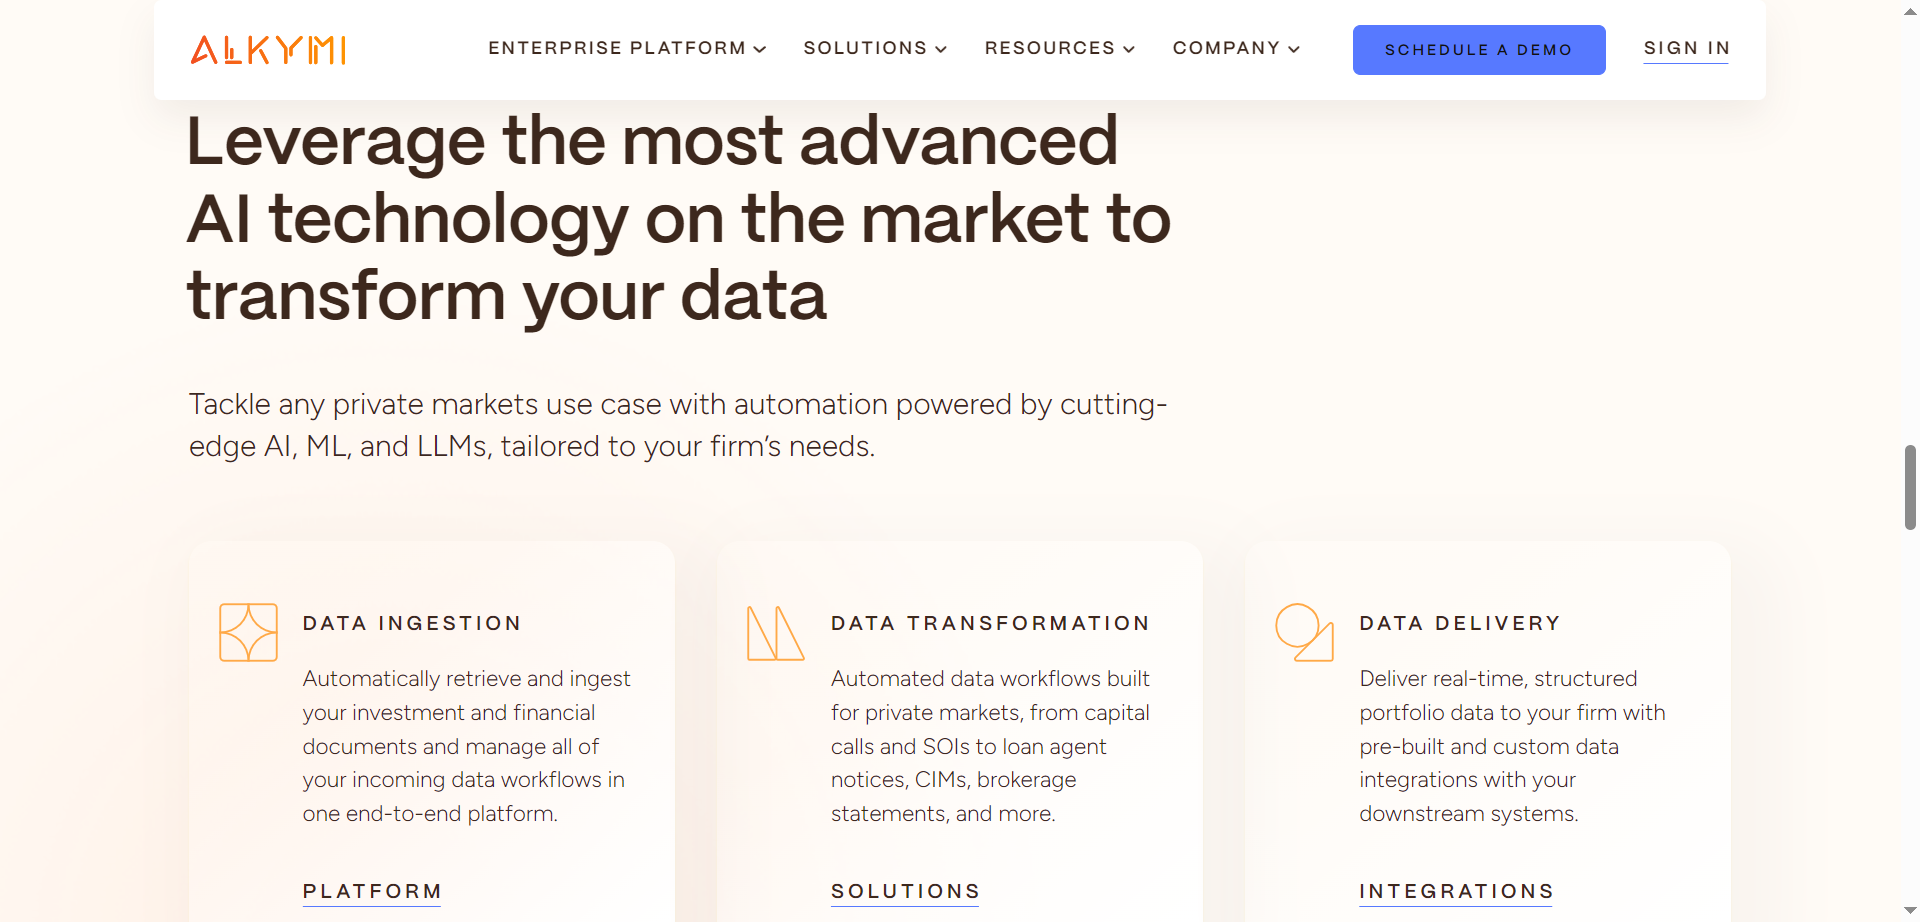
Task: Click the Schedule a Demo button
Action: click(1479, 49)
